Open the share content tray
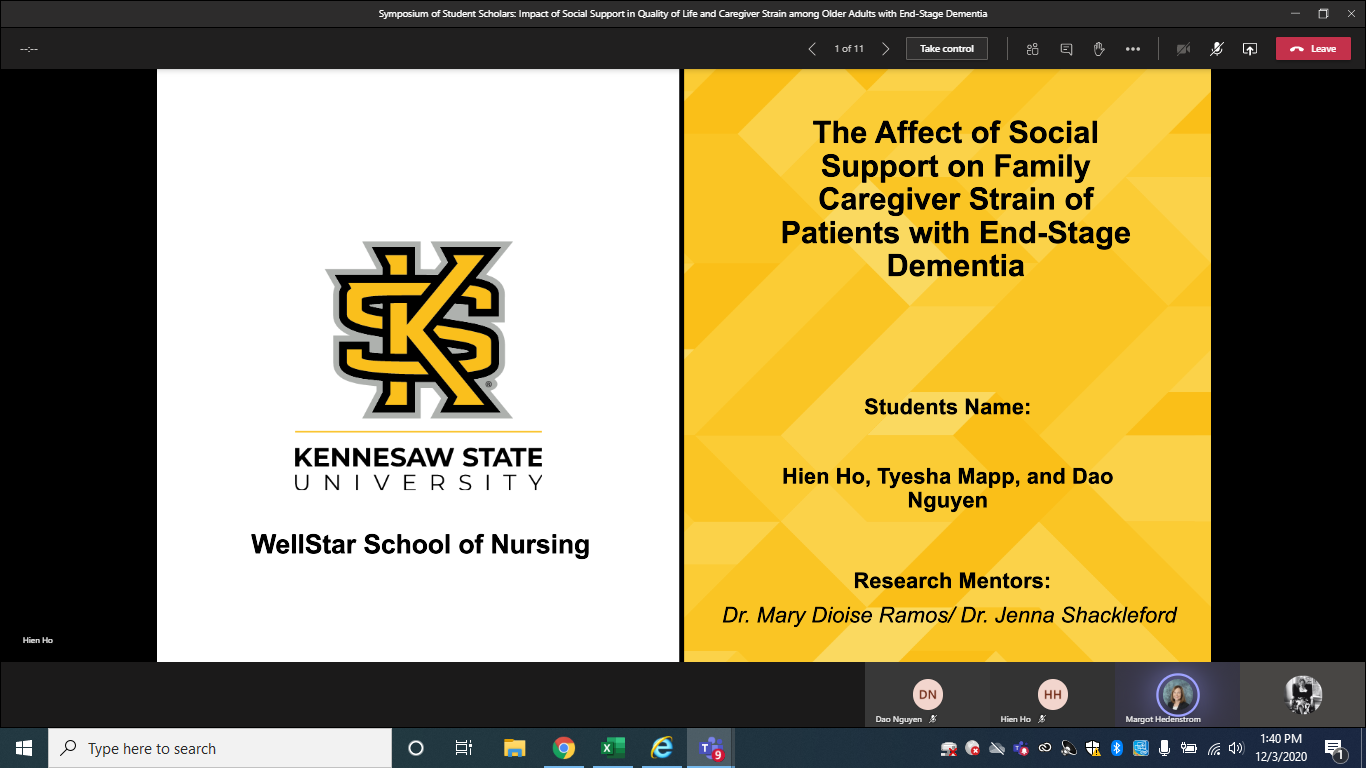Screen dimensions: 1366x768 pos(1249,49)
